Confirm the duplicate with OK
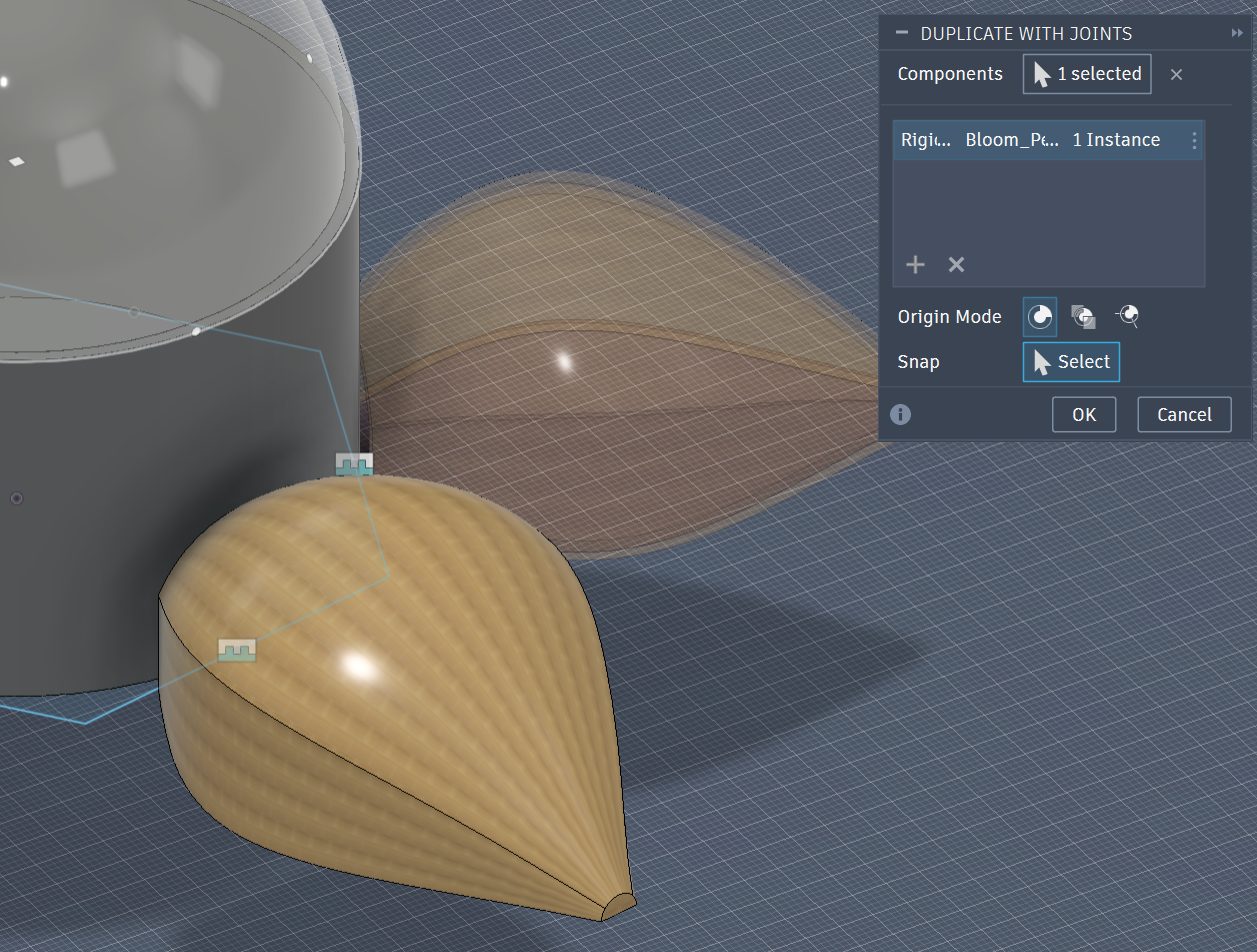 coord(1084,415)
